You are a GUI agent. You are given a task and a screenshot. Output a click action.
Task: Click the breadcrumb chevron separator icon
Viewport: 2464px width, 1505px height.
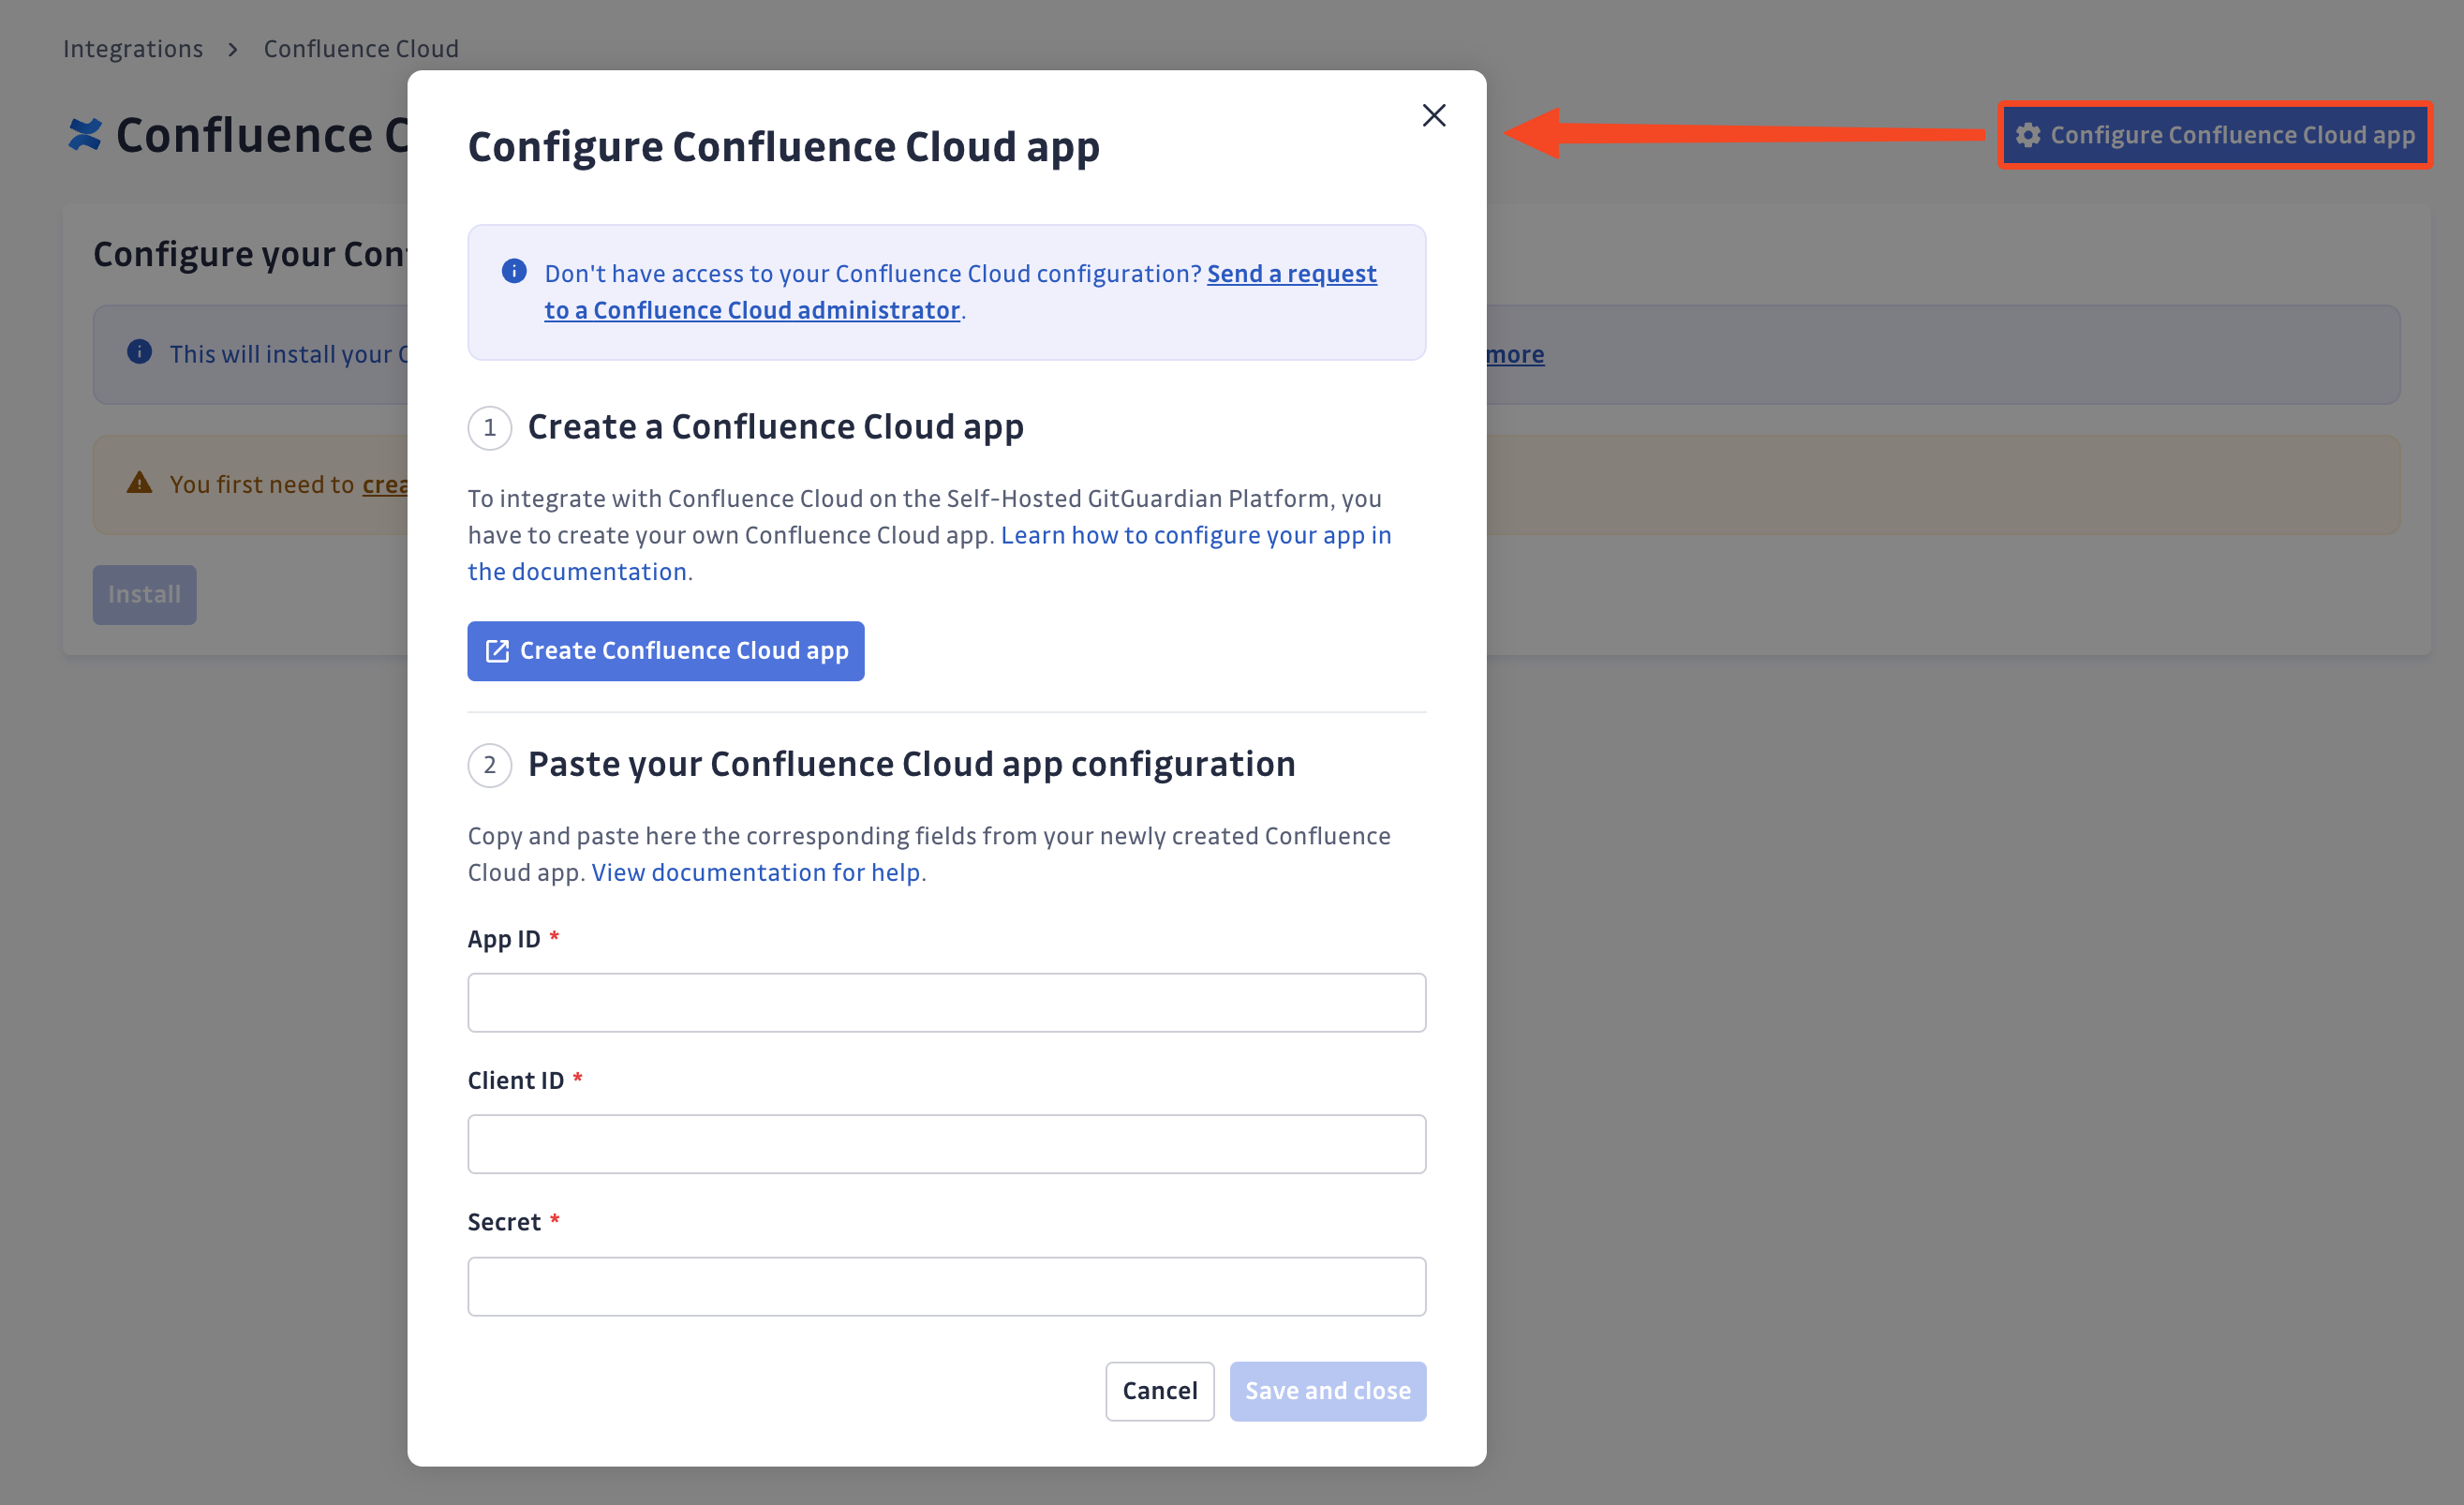point(233,49)
